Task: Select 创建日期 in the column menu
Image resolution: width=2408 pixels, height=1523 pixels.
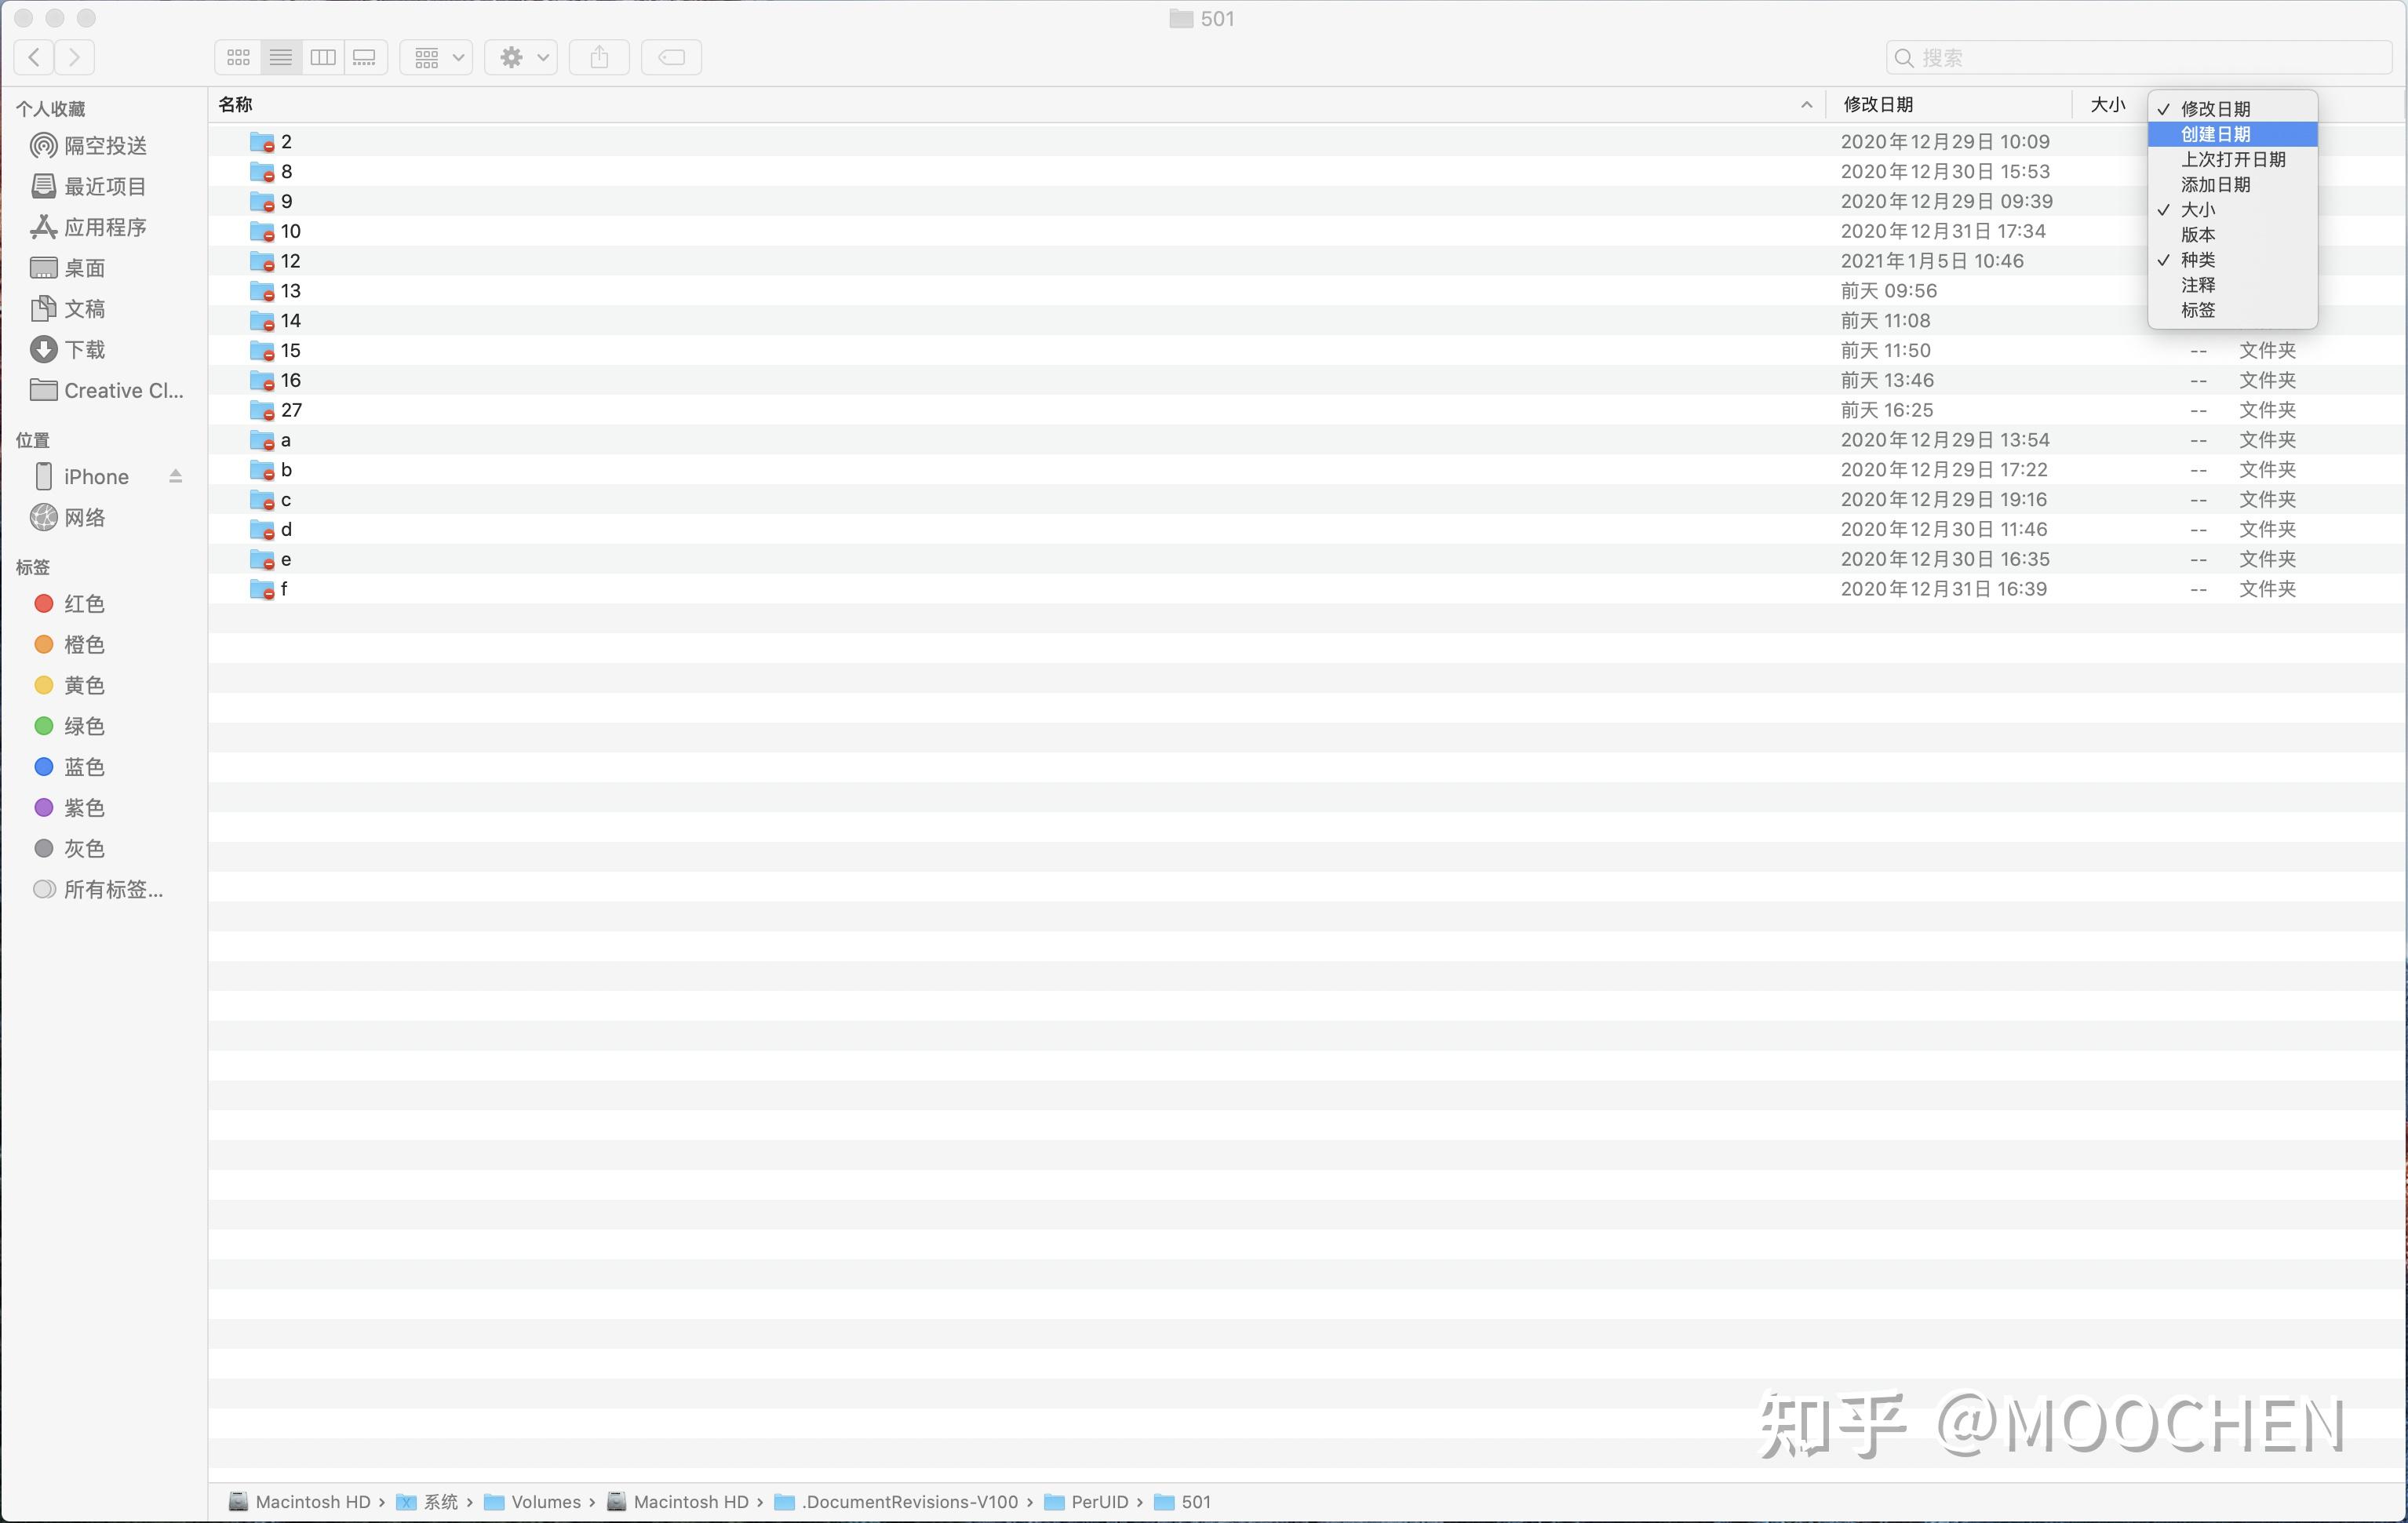Action: 2215,134
